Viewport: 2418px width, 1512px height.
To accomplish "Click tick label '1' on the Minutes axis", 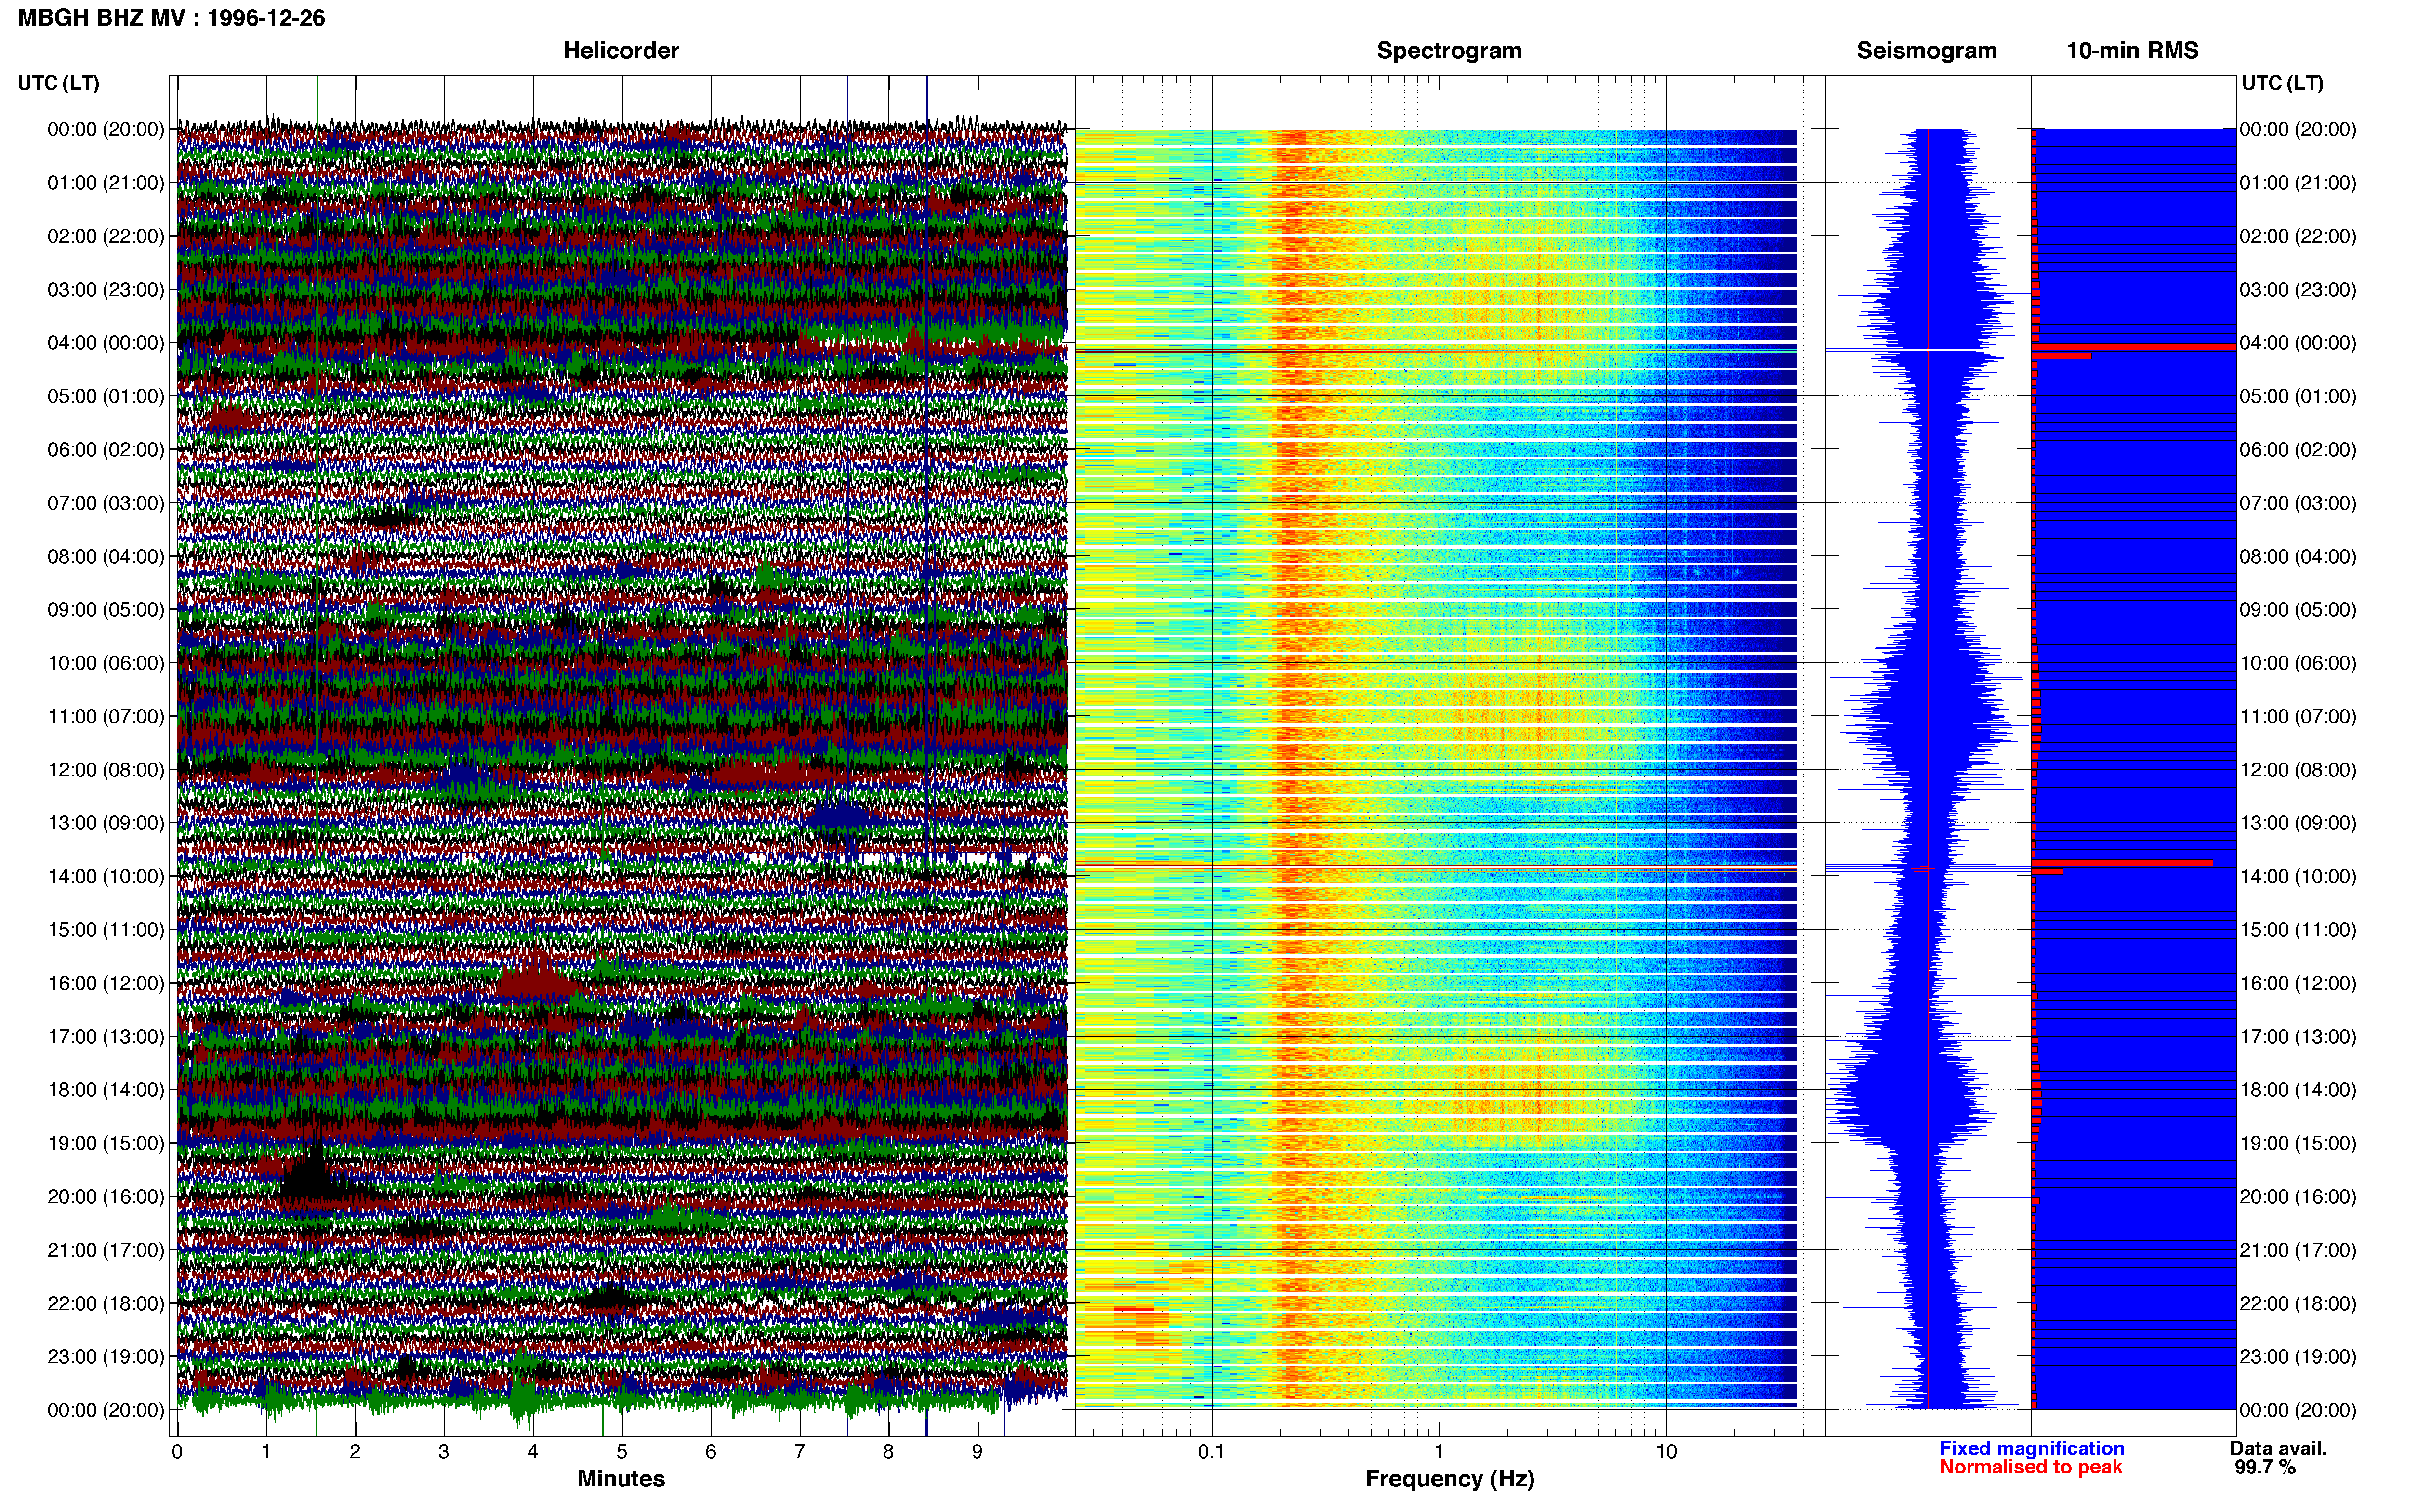I will [x=266, y=1452].
